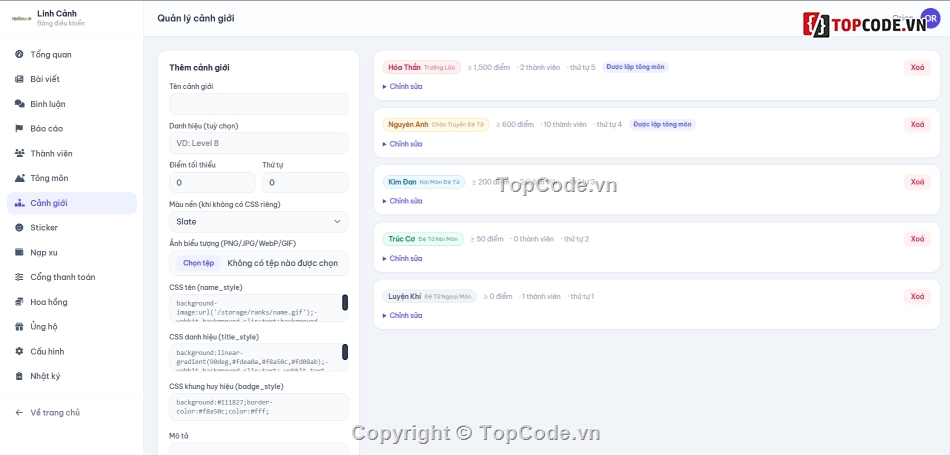The width and height of the screenshot is (950, 455).
Task: Click the Trúc Cơ rank badge
Action: coord(423,239)
